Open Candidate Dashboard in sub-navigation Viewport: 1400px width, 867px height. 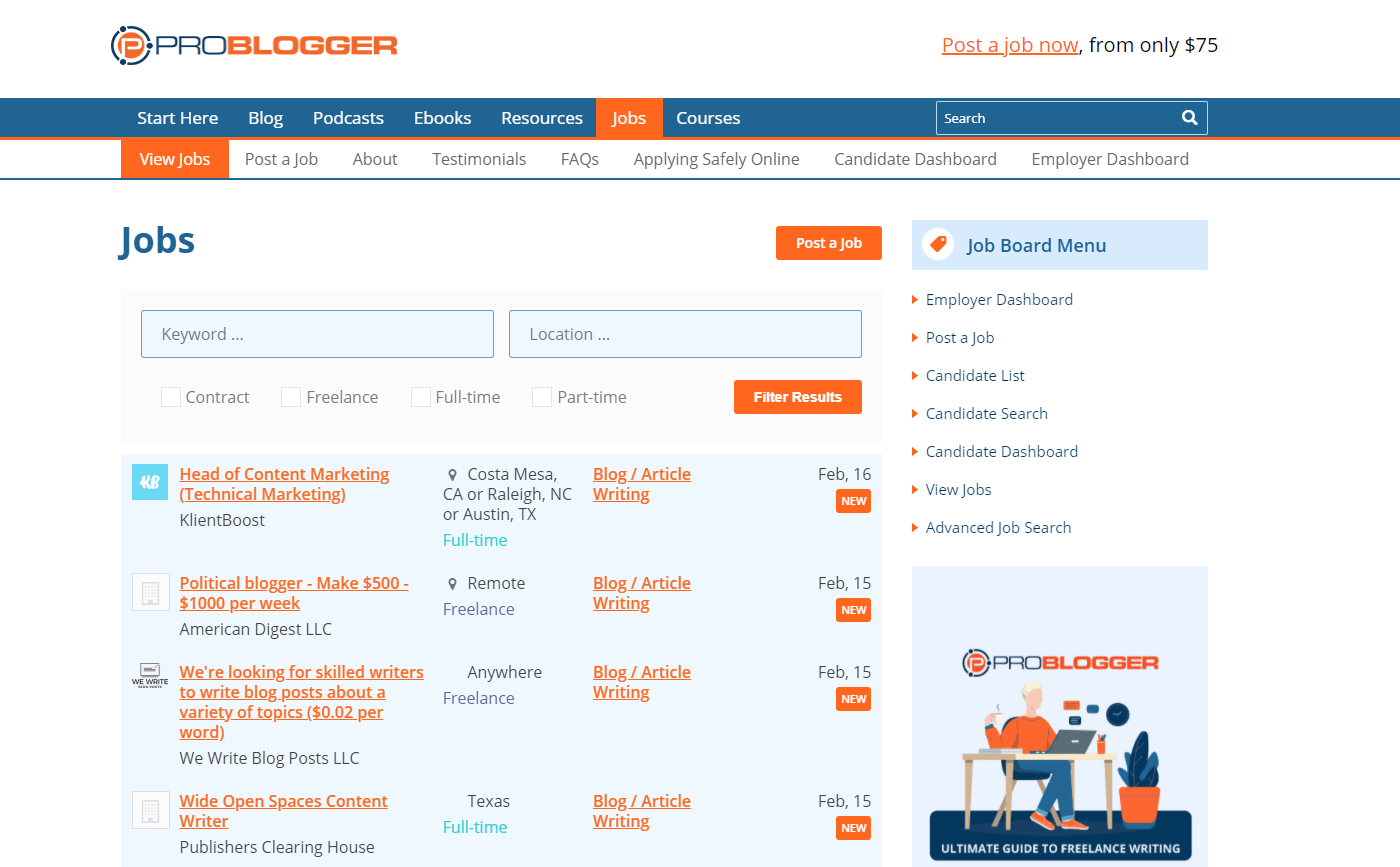(916, 159)
